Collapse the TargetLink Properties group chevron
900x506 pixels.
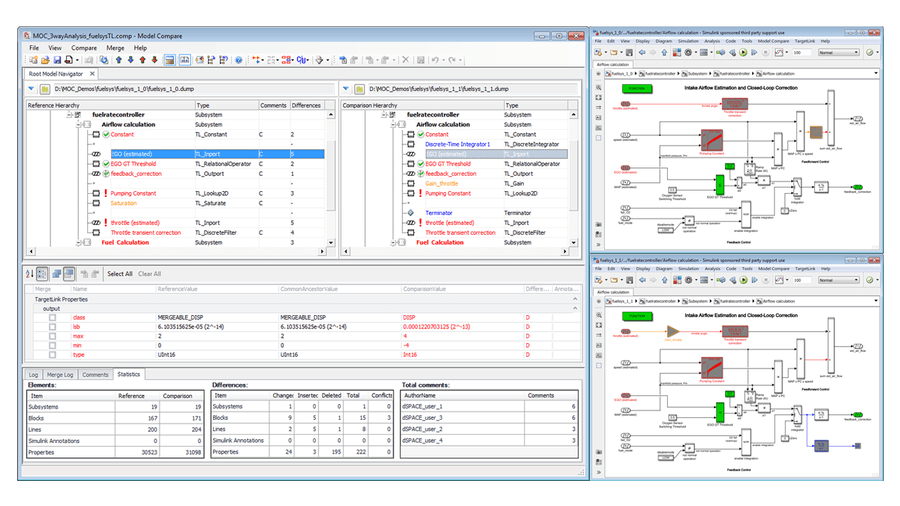tap(575, 299)
